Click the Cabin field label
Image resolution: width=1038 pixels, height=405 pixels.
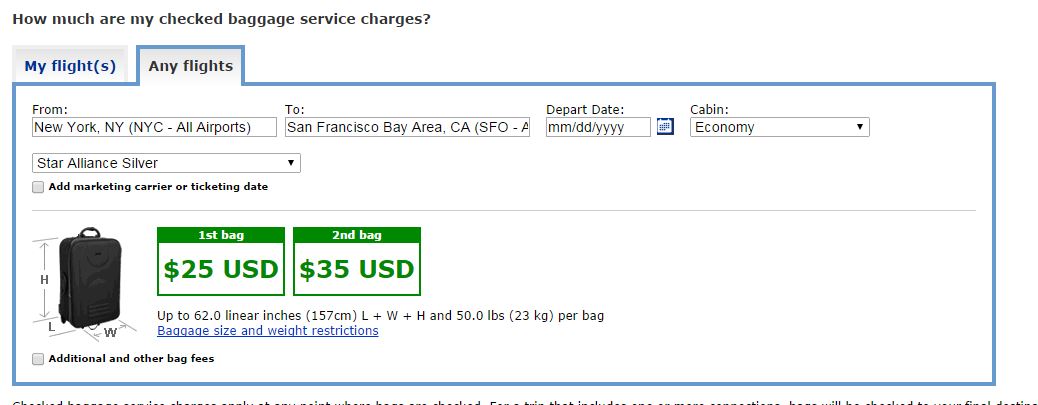pos(709,110)
